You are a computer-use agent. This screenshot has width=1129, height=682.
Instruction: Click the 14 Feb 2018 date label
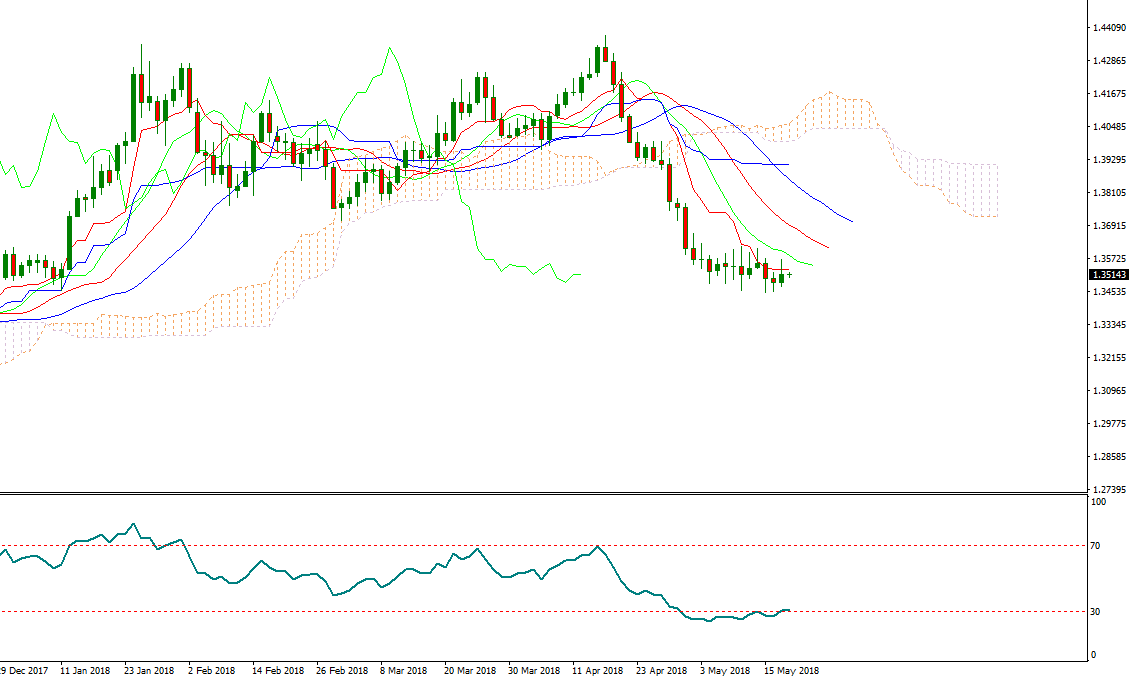(x=277, y=671)
